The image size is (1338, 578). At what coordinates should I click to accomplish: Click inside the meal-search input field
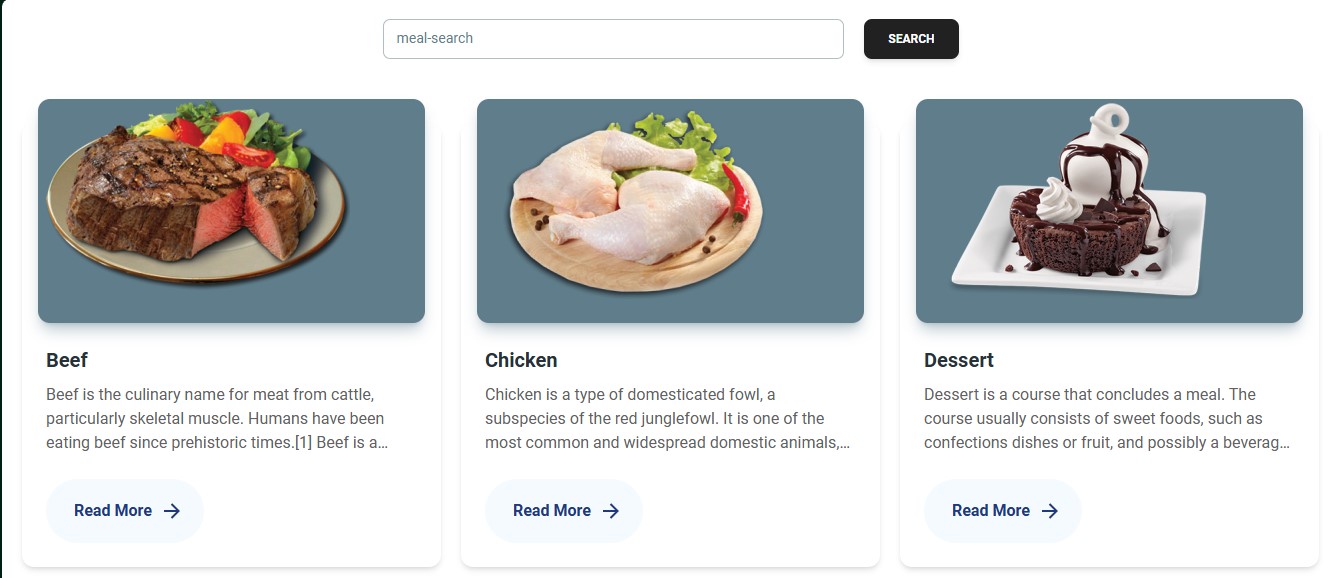[x=612, y=39]
